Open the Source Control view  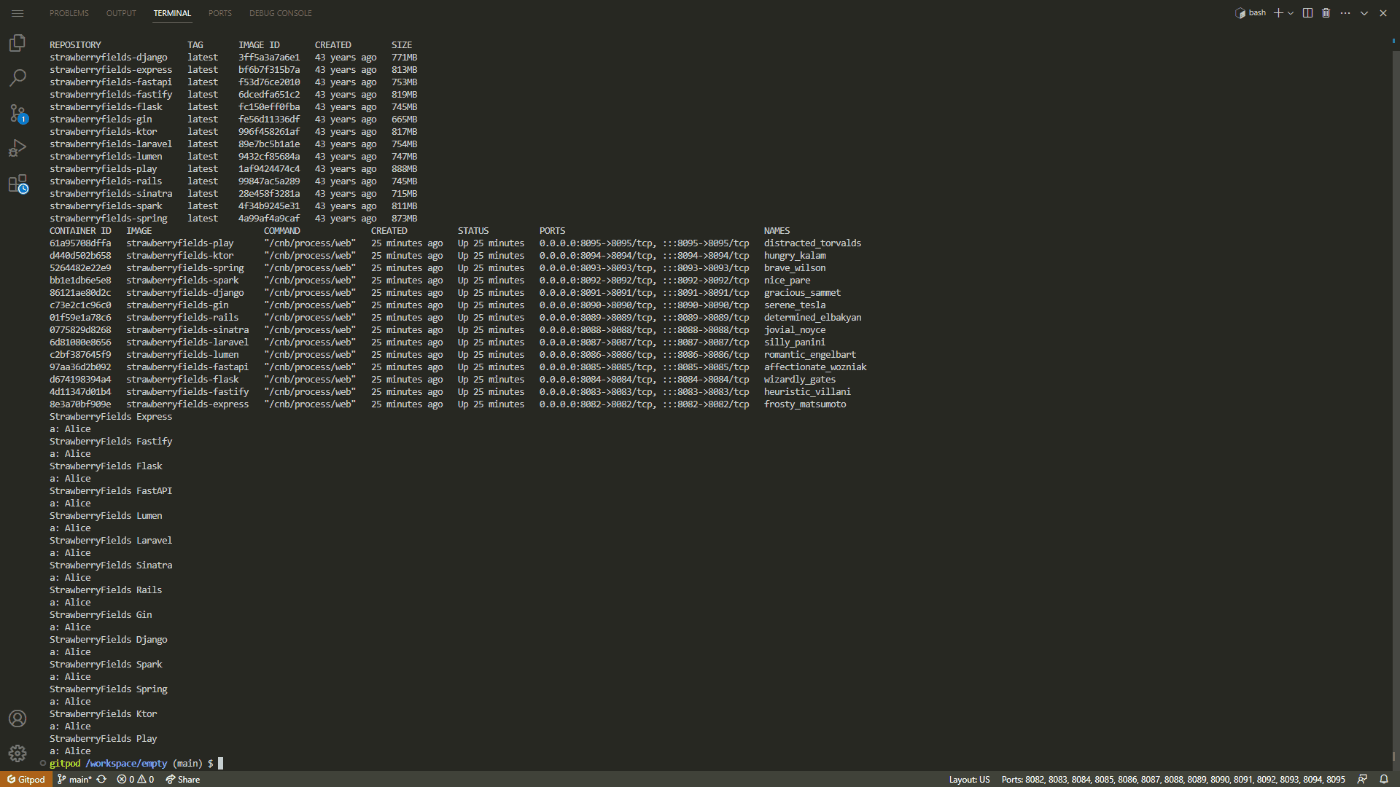click(x=17, y=113)
